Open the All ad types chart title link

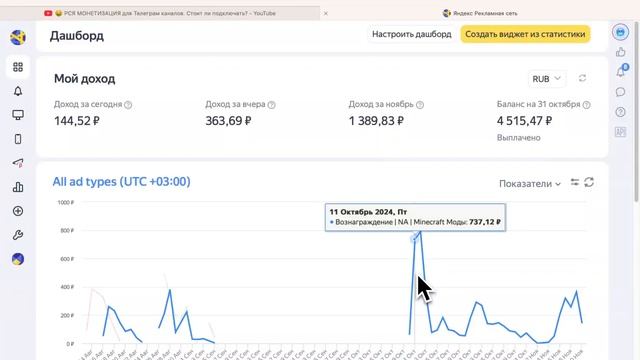(122, 182)
